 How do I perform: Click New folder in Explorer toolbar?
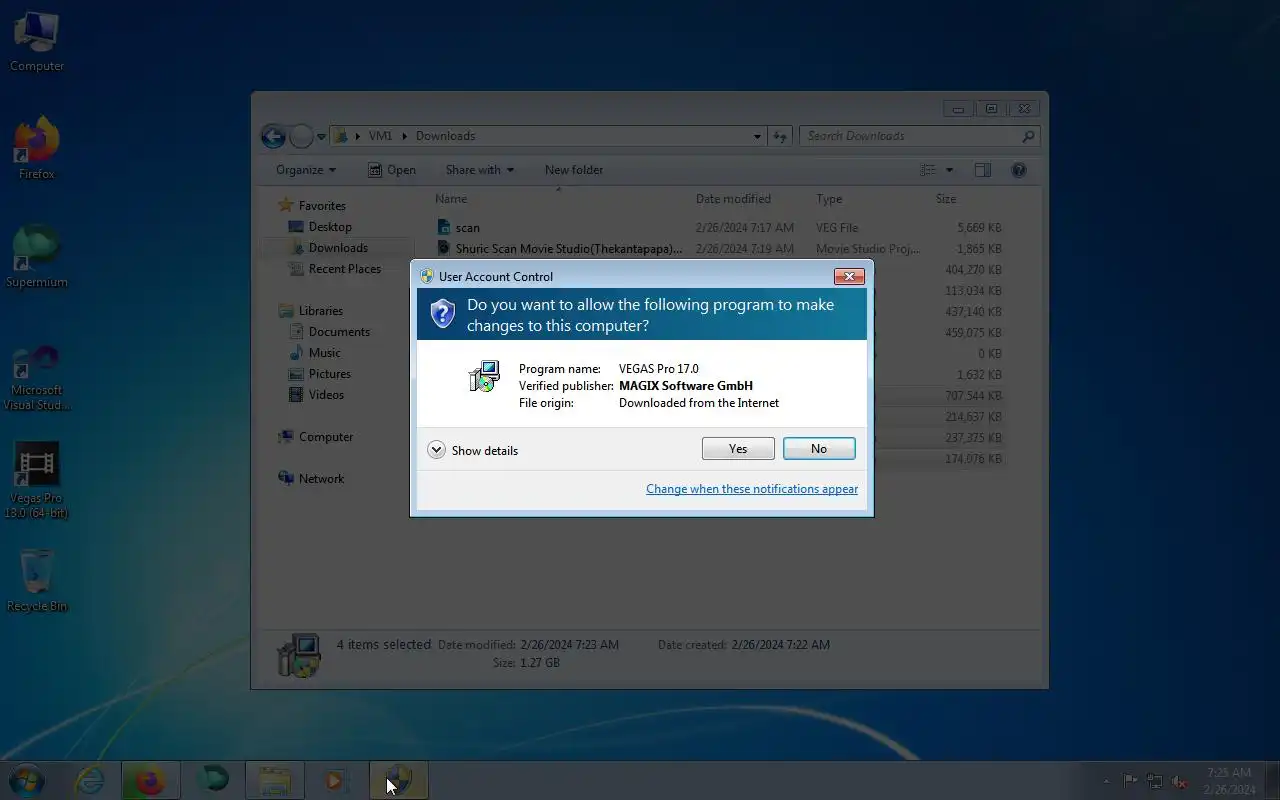tap(574, 170)
